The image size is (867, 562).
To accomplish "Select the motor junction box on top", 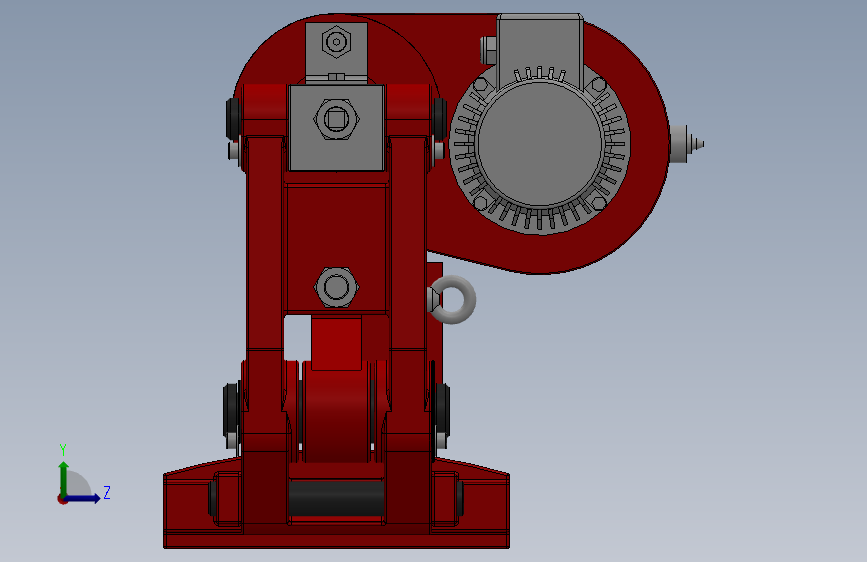I will 540,50.
